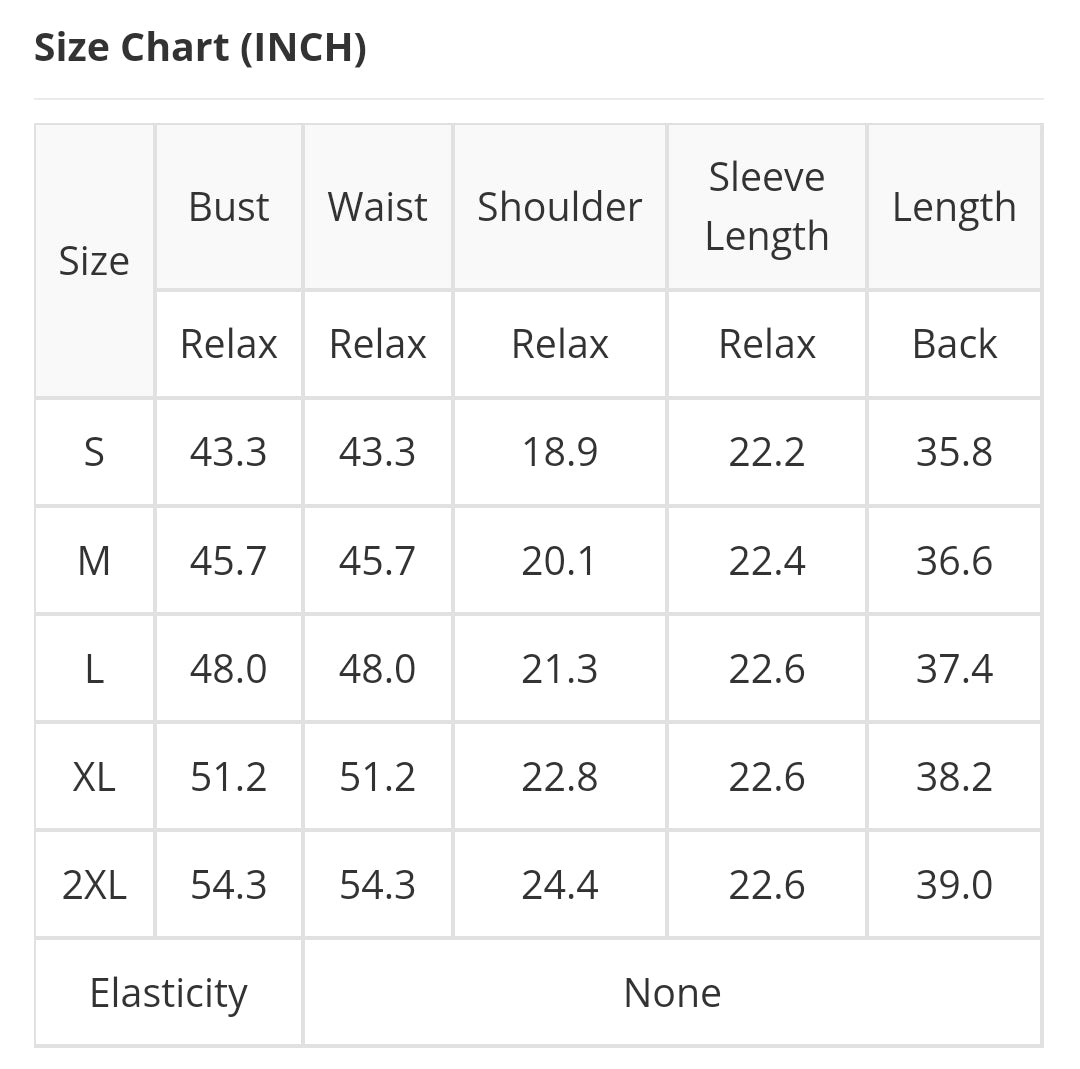Click the Sleeve Length column header
Screen dimensions: 1080x1069
tap(767, 207)
